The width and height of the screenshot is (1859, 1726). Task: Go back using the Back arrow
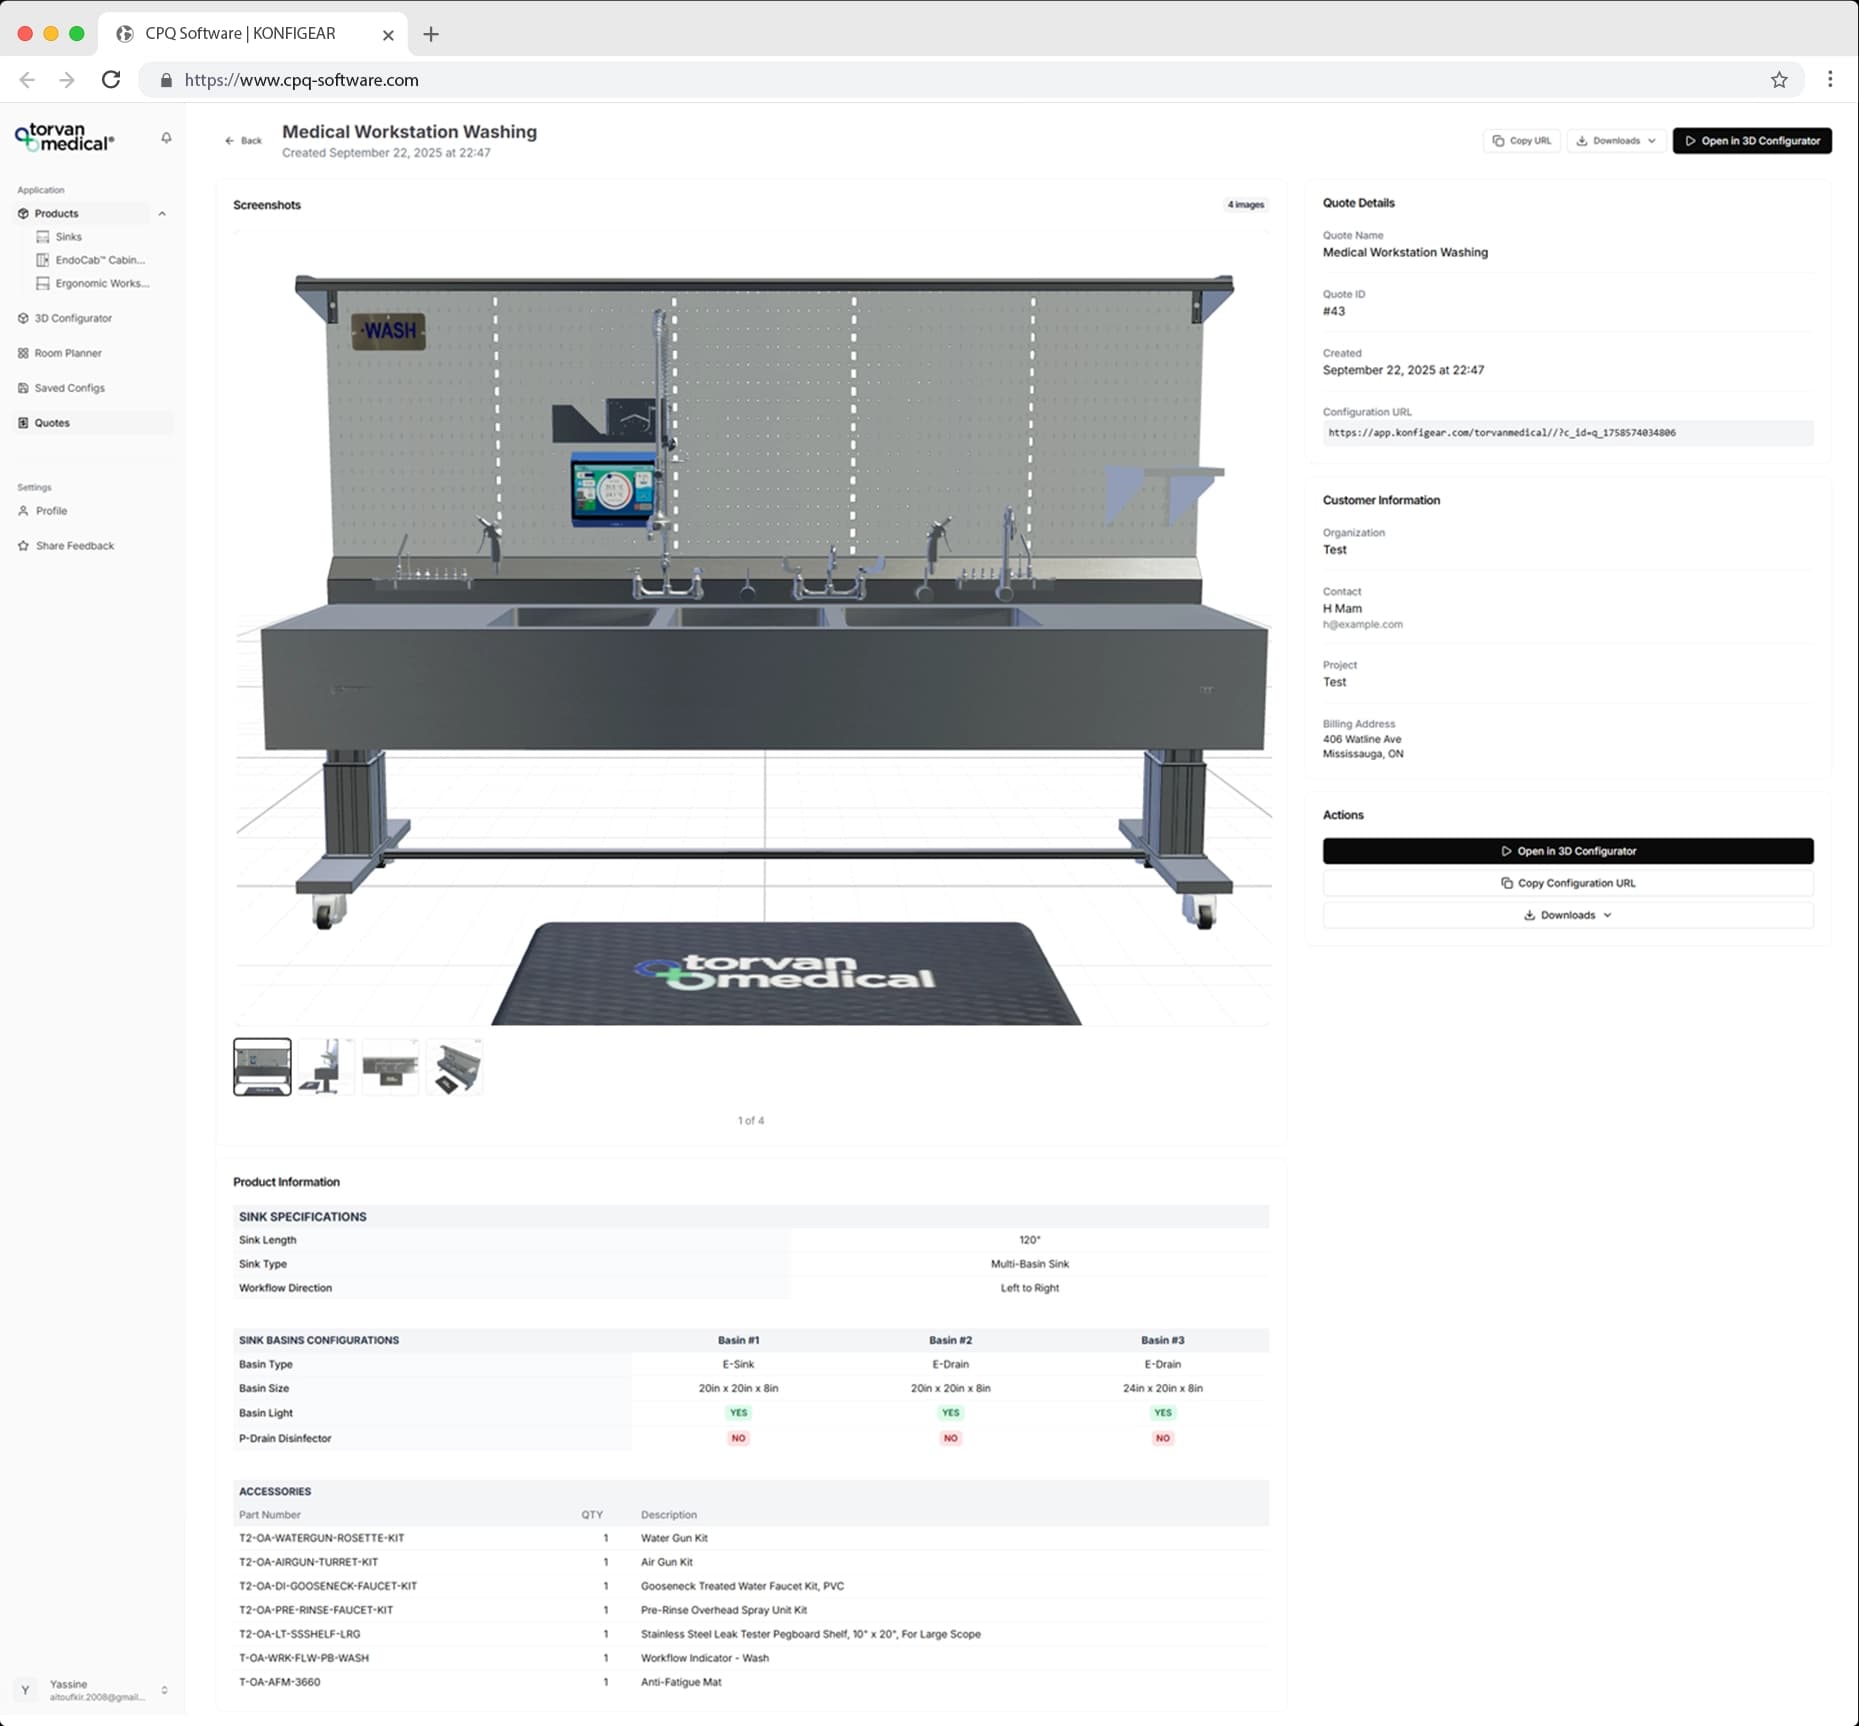coord(243,141)
